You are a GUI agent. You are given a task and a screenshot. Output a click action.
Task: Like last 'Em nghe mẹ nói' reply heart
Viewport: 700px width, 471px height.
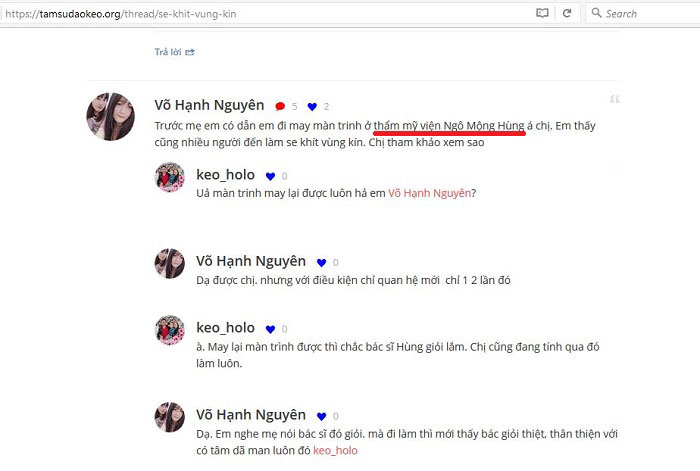(x=321, y=416)
